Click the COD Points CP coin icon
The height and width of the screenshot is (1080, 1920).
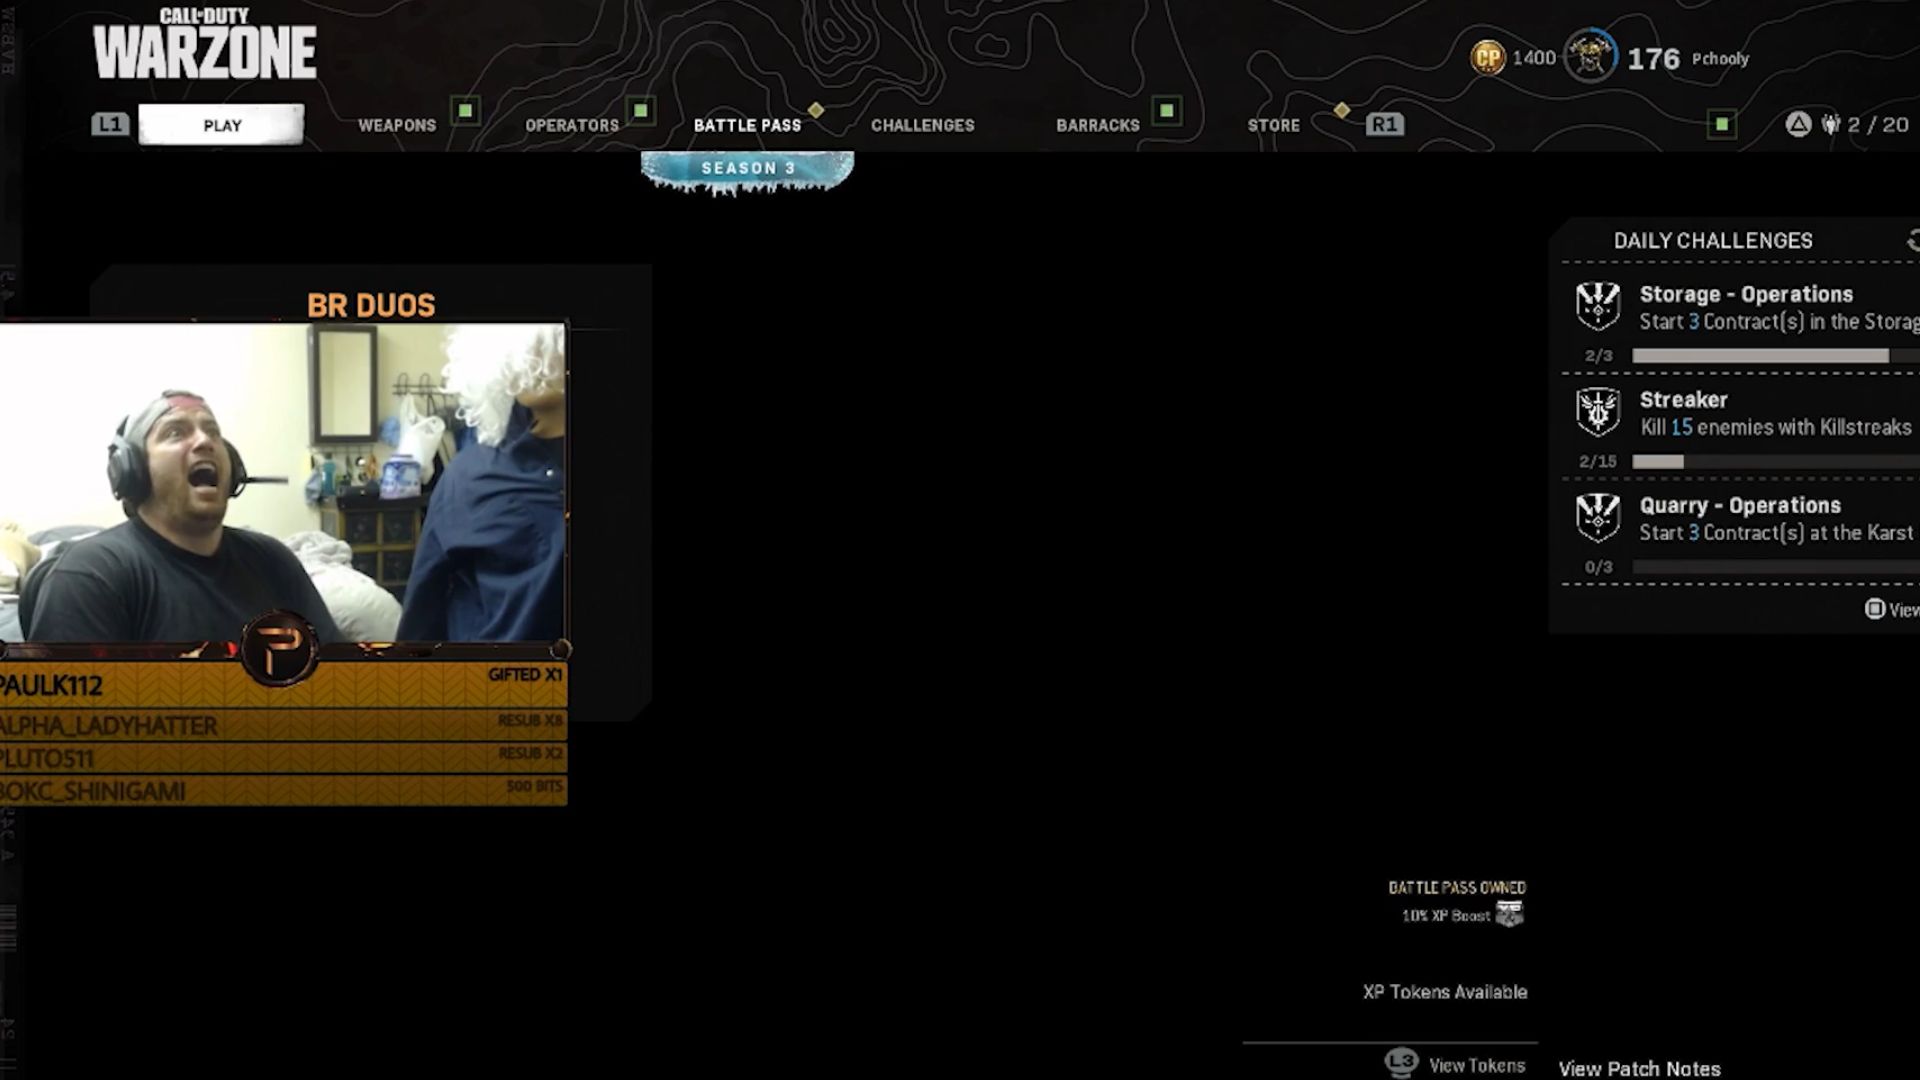pyautogui.click(x=1488, y=57)
